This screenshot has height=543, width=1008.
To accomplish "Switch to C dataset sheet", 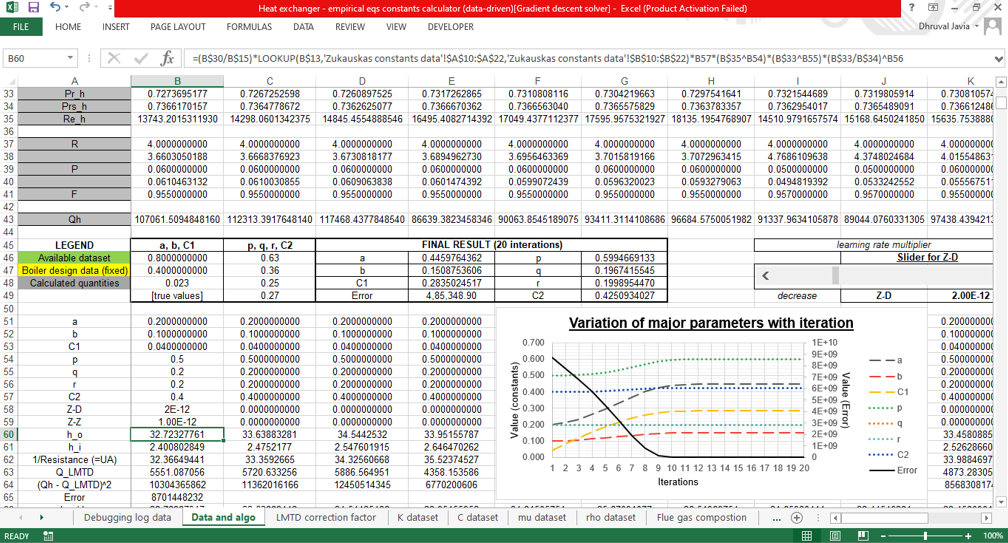I will 478,517.
